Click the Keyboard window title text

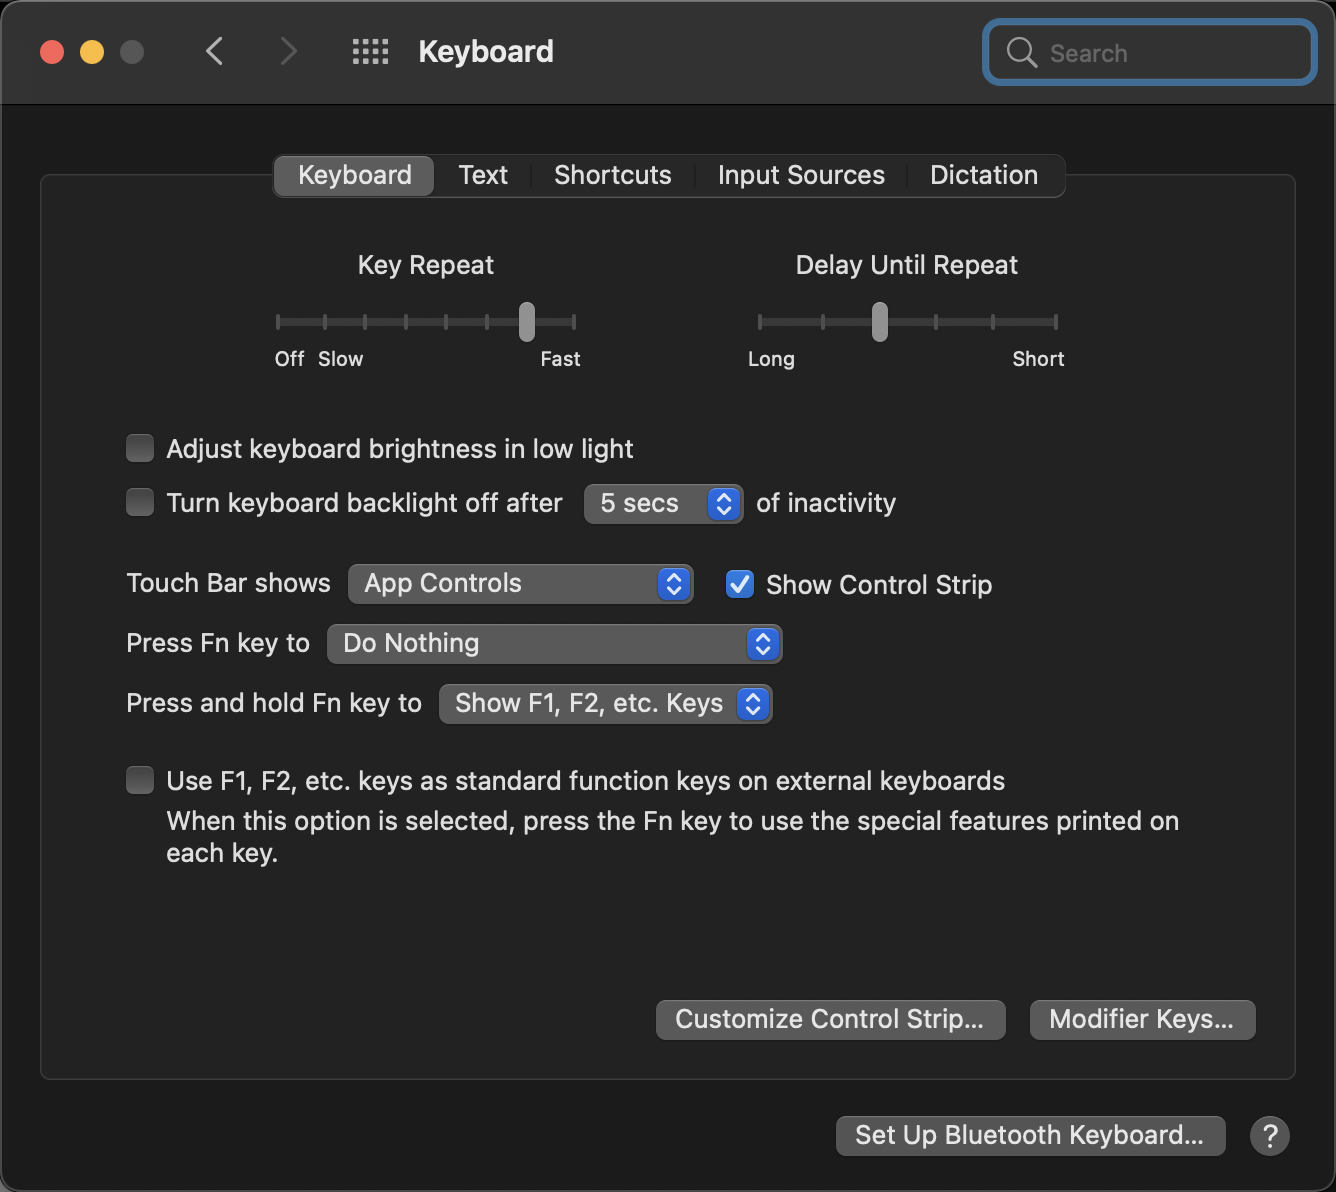click(486, 51)
